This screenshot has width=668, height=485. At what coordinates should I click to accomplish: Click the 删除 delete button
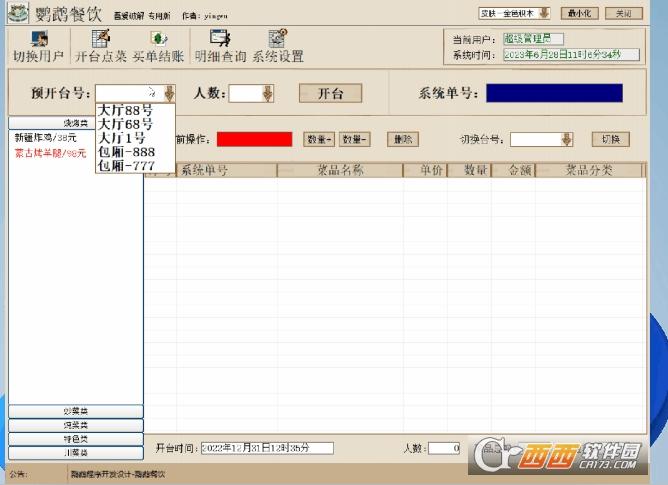(x=403, y=139)
